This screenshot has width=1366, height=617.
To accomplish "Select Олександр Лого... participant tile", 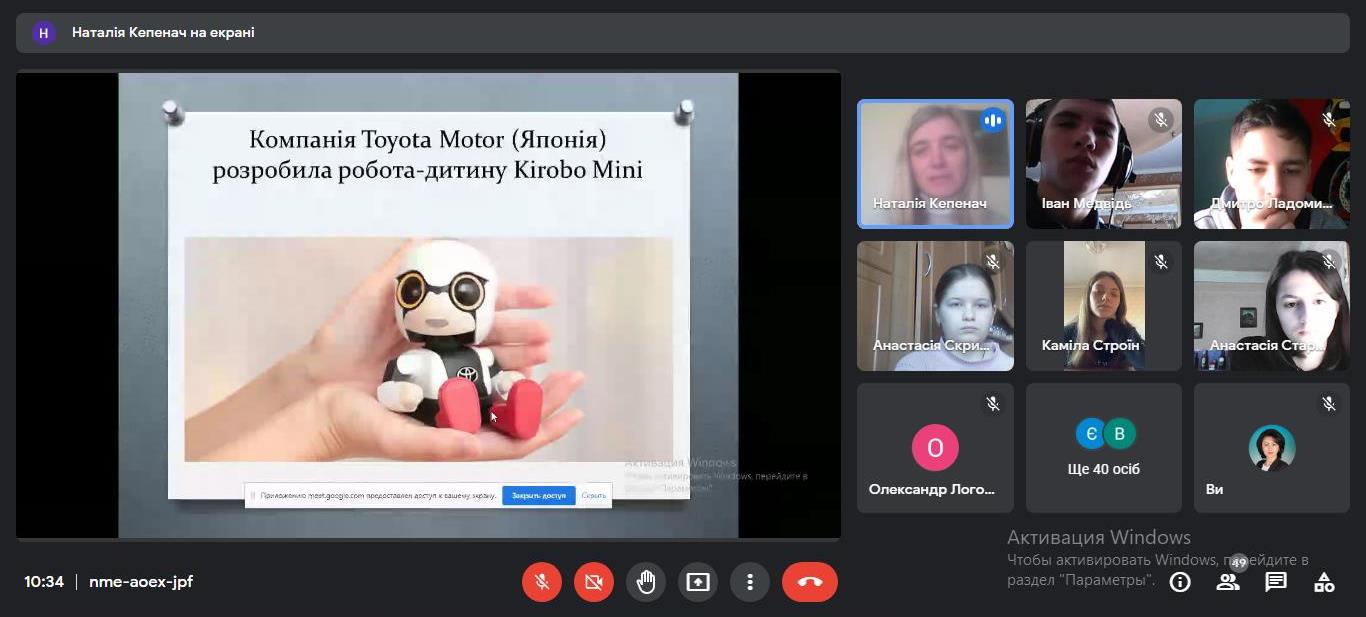I will (x=935, y=448).
